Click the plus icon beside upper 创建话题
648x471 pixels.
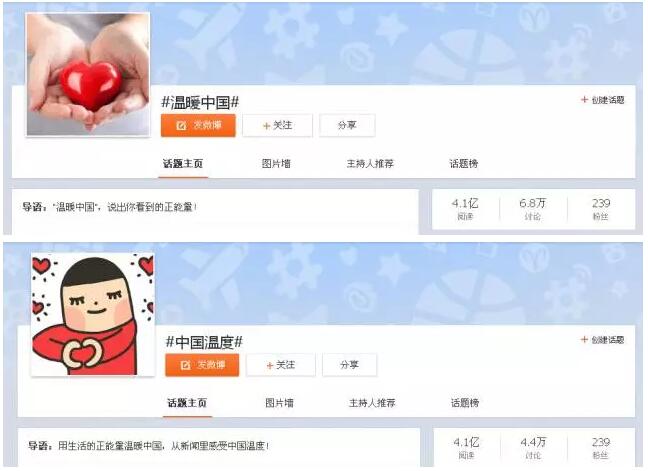[584, 100]
